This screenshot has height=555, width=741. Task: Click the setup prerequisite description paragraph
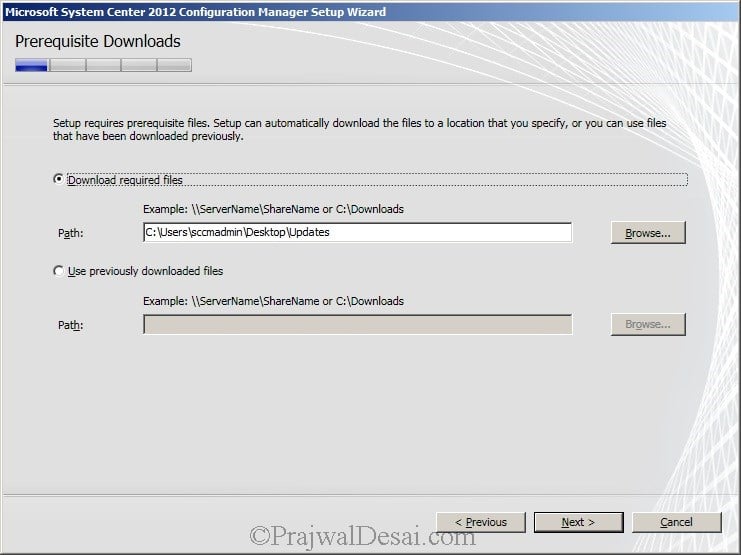click(x=360, y=130)
